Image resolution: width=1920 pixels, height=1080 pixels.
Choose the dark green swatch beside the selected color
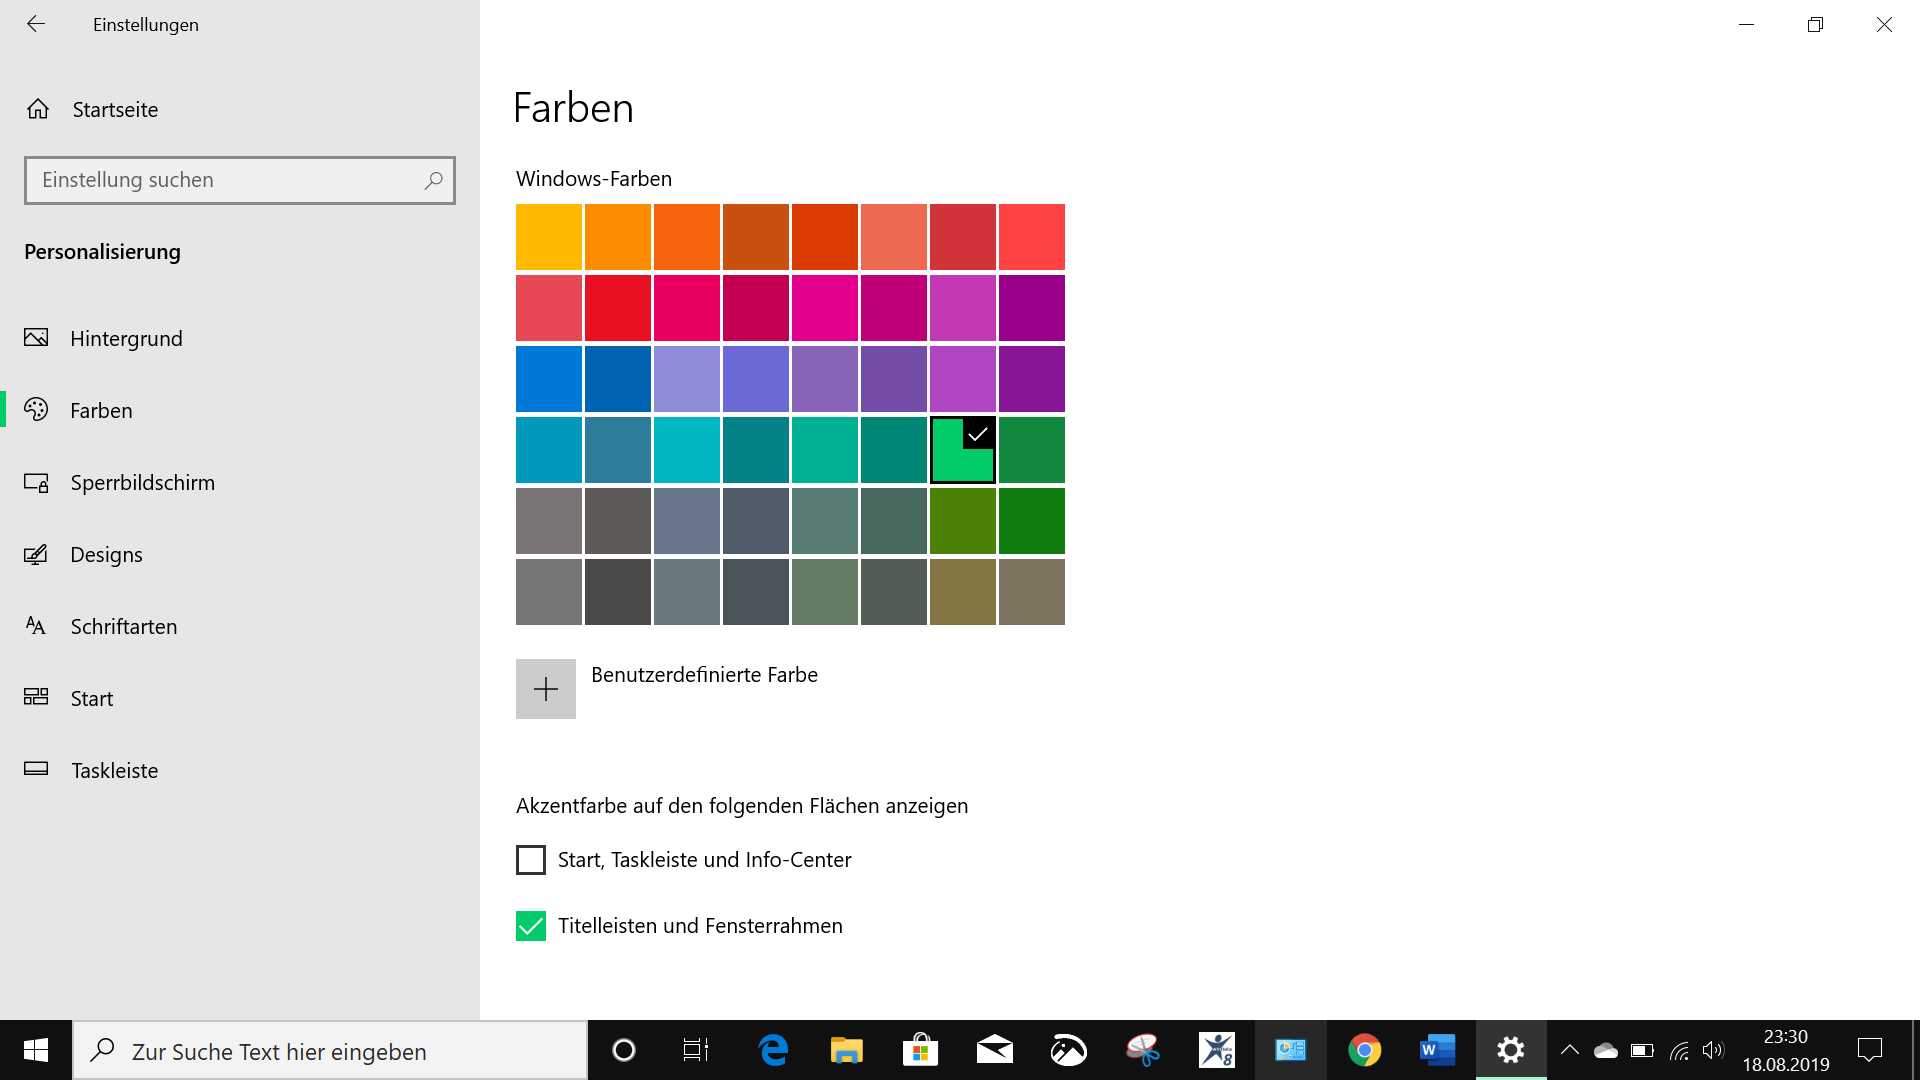pos(1031,450)
